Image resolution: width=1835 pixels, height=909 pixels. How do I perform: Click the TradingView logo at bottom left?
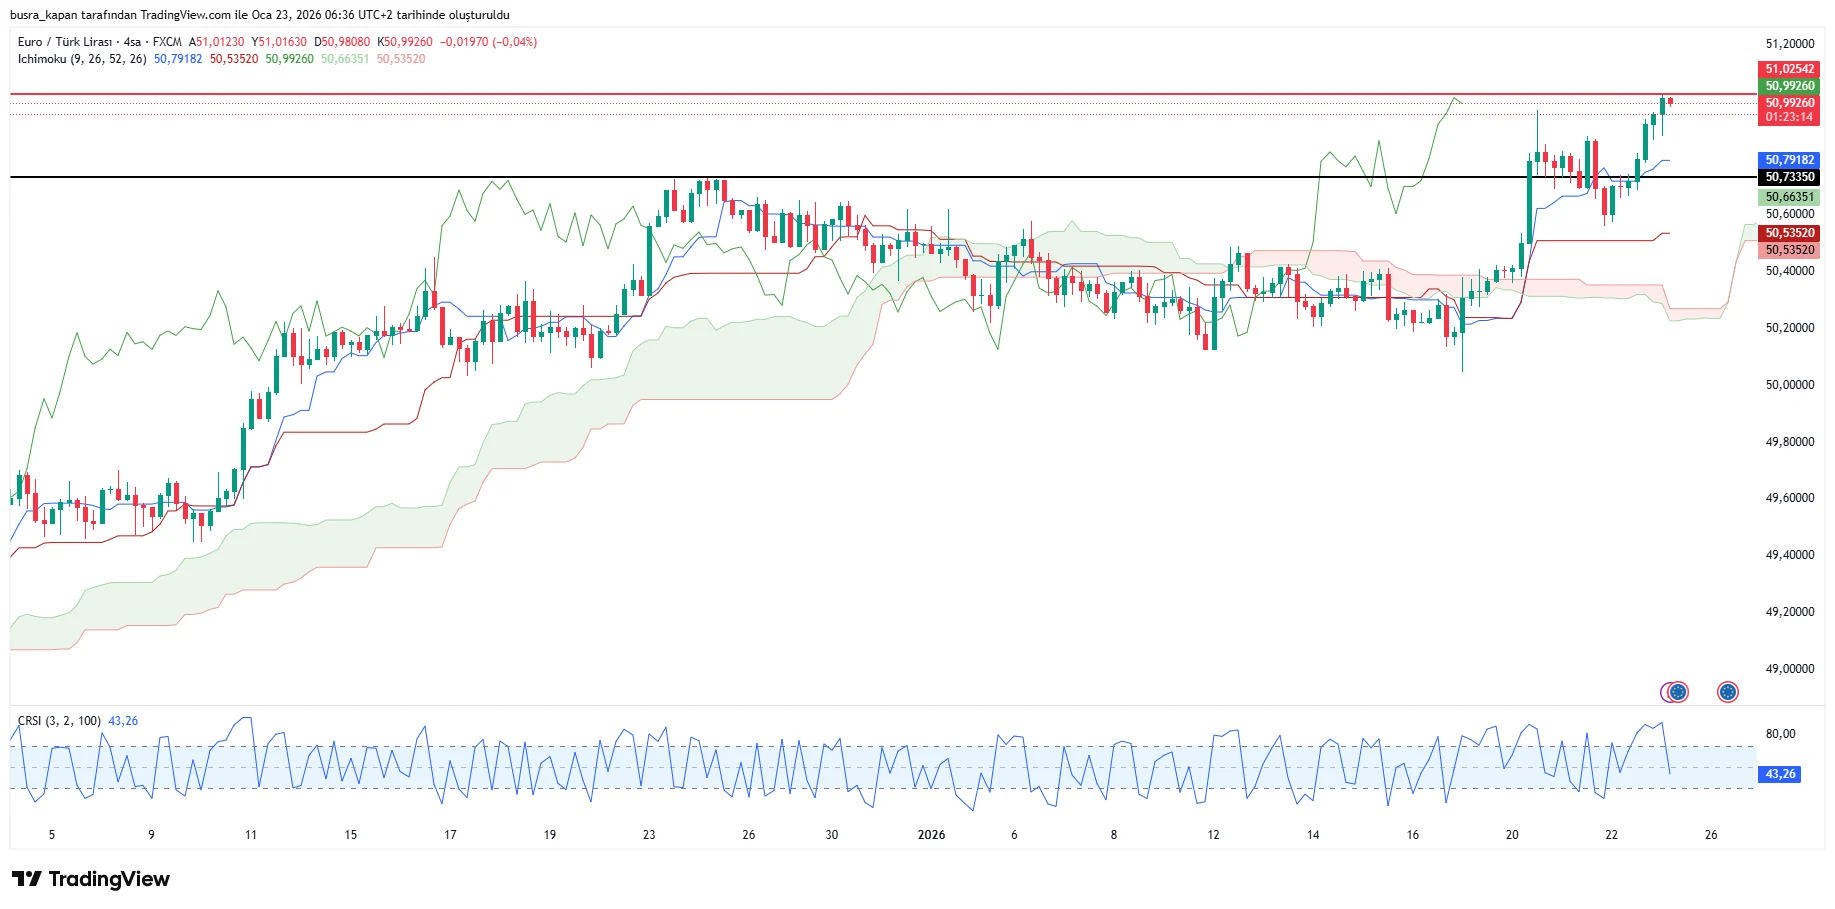(x=91, y=879)
